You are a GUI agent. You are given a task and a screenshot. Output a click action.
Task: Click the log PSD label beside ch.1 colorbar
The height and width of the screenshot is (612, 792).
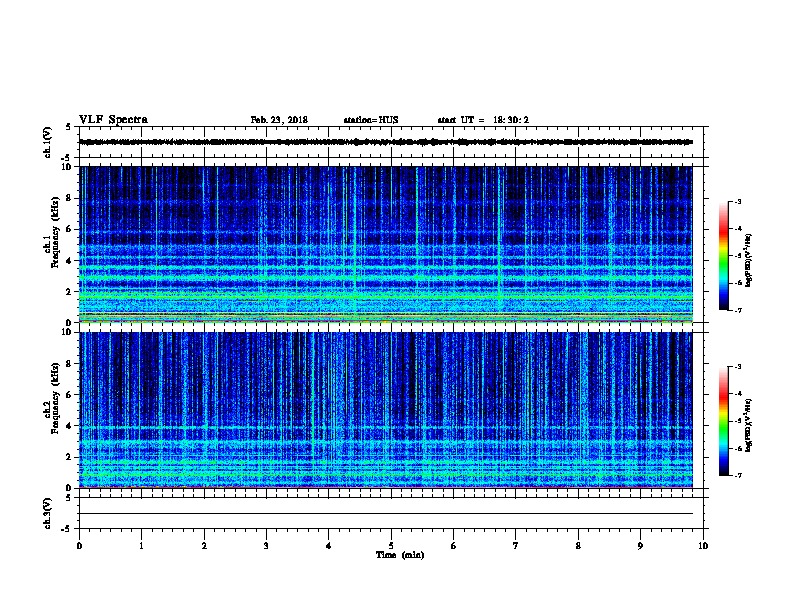[748, 260]
